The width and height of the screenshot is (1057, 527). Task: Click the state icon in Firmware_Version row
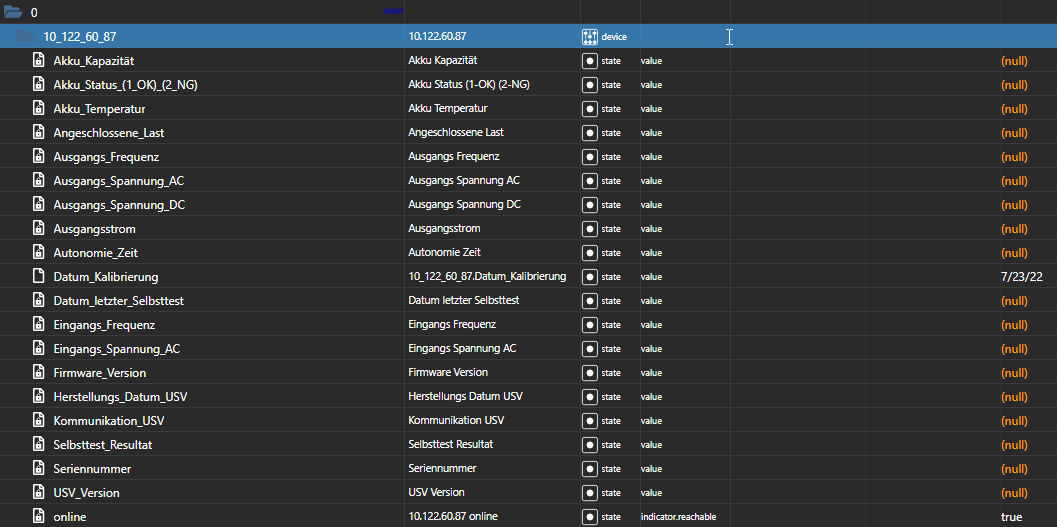pos(589,373)
